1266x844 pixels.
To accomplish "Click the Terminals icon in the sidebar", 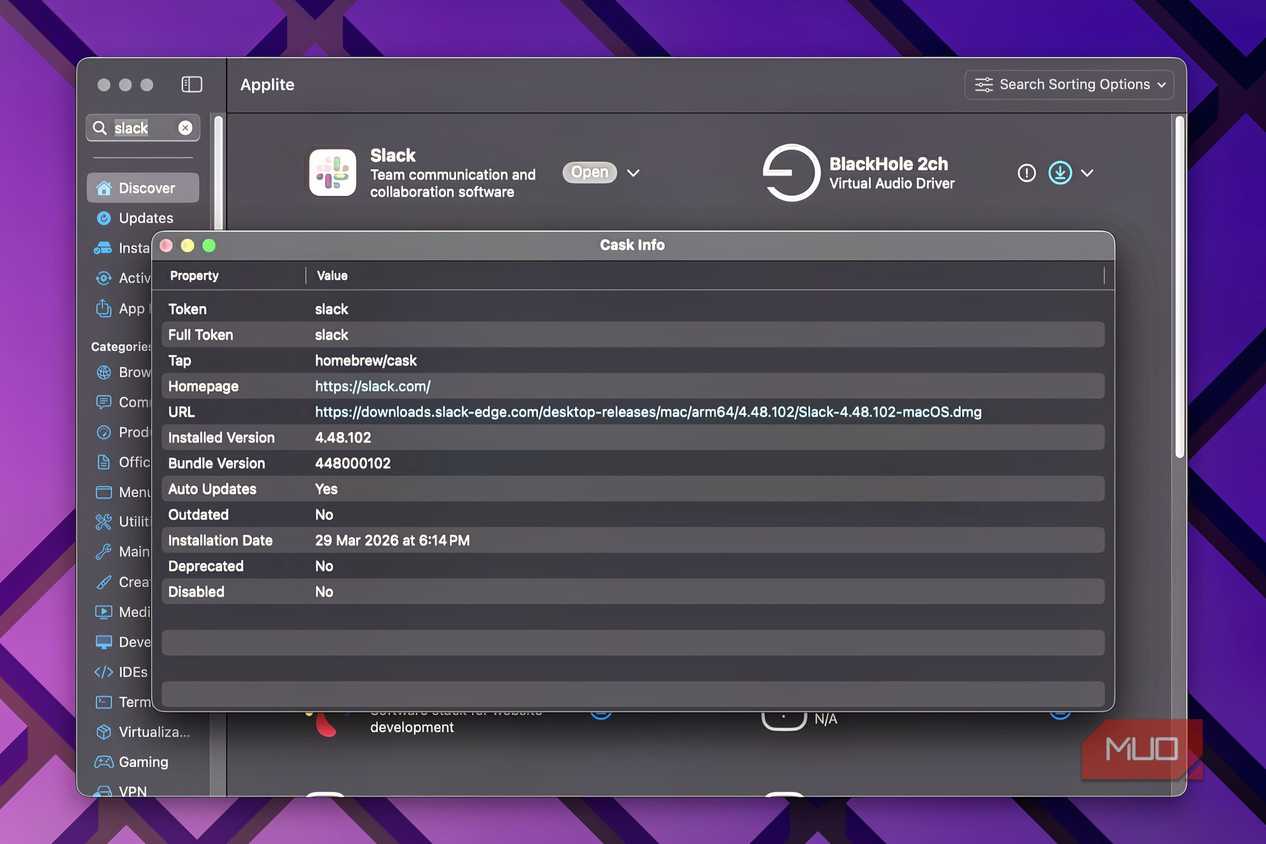I will (x=103, y=702).
